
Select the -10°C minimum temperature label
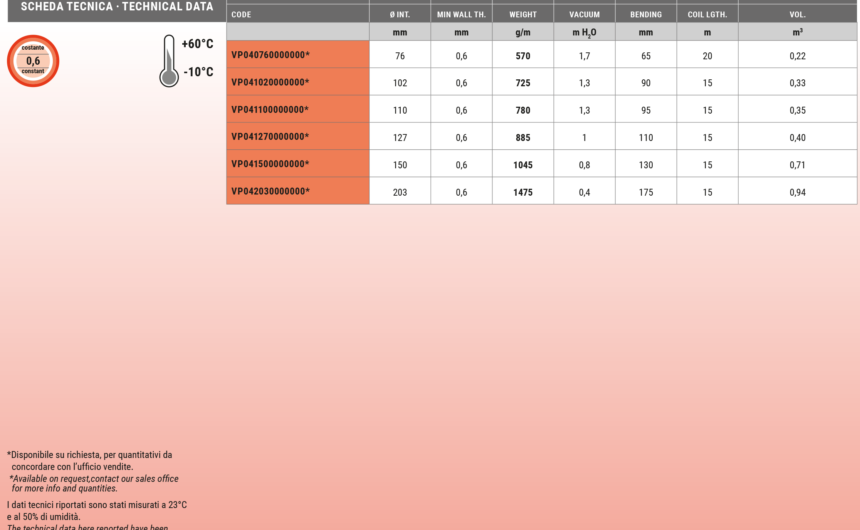198,72
